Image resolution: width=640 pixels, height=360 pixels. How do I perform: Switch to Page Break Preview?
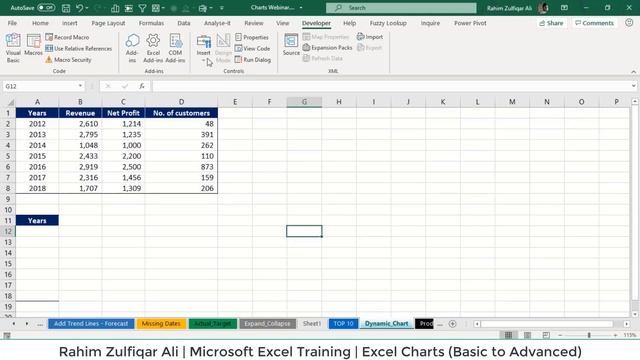(x=546, y=335)
